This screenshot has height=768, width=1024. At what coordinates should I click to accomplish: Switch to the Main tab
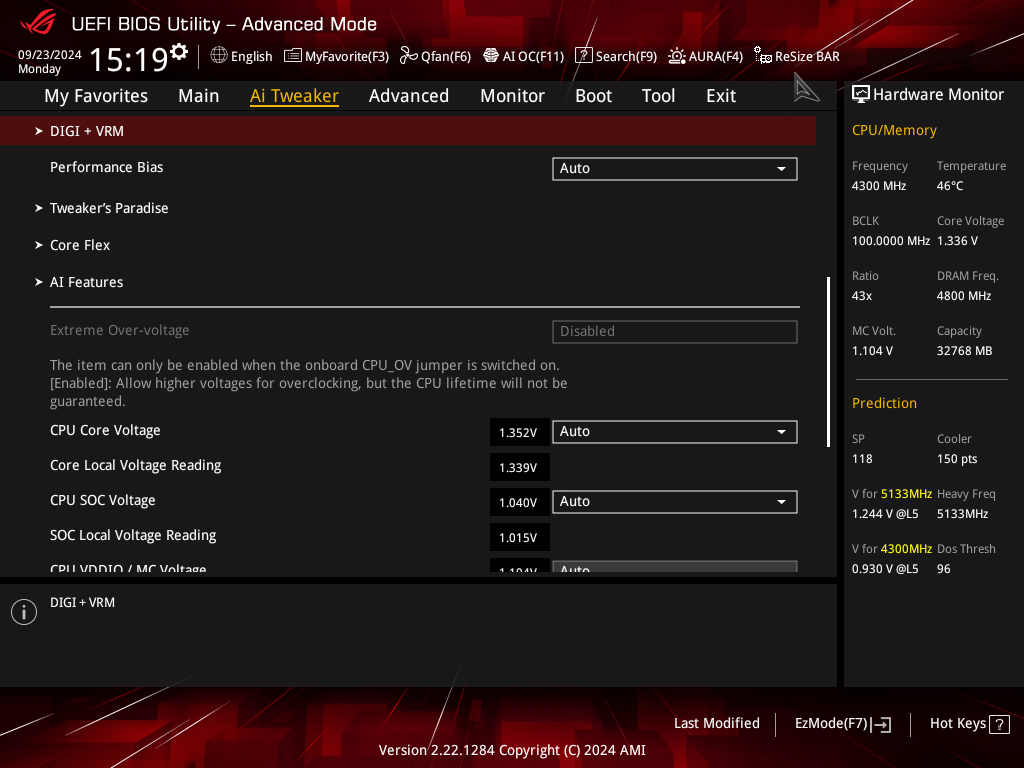pyautogui.click(x=199, y=96)
